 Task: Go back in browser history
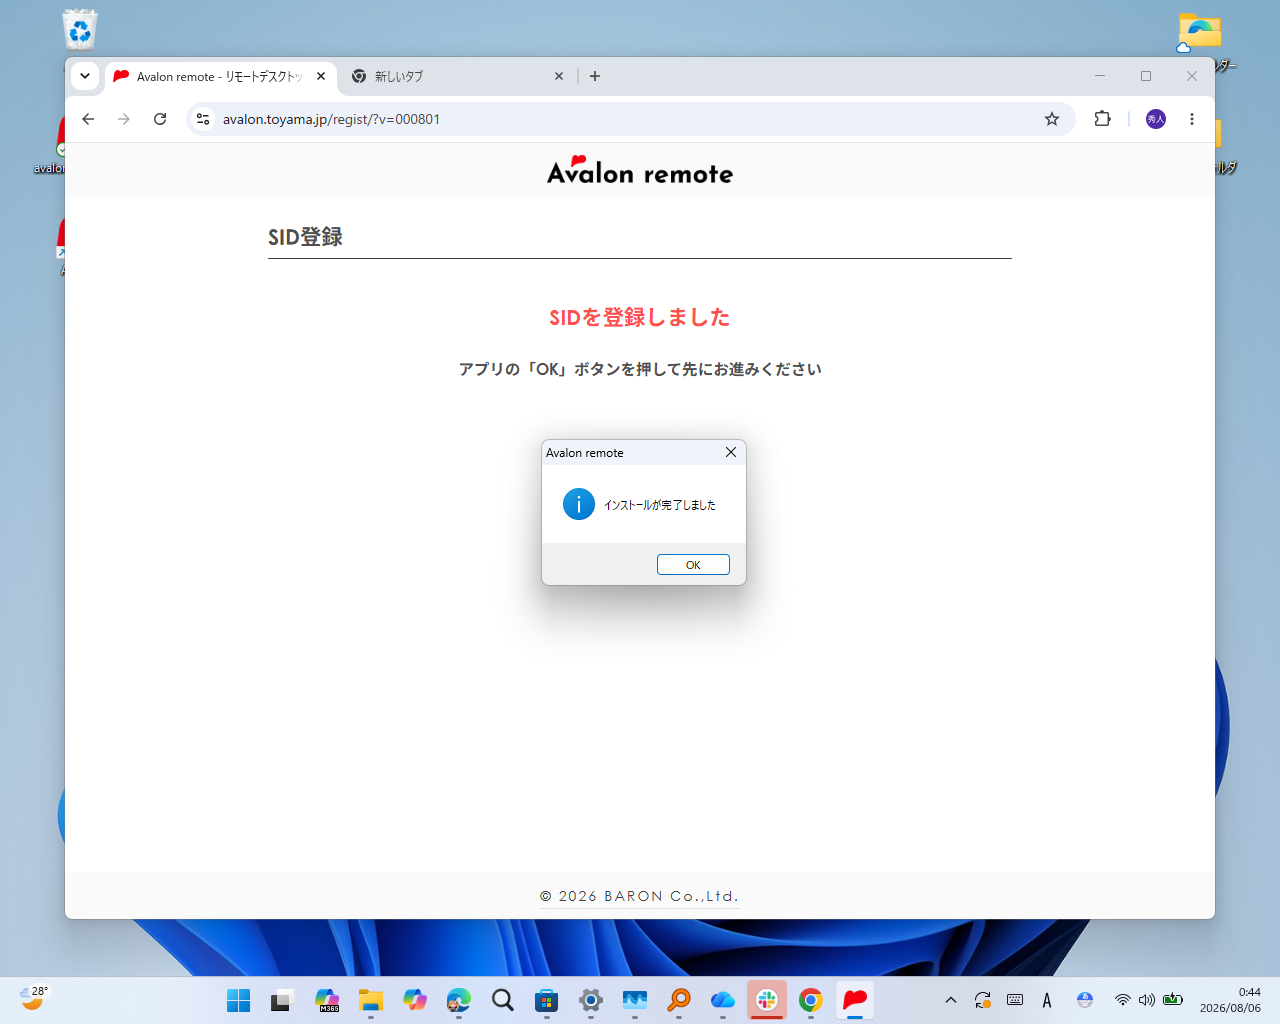coord(88,119)
